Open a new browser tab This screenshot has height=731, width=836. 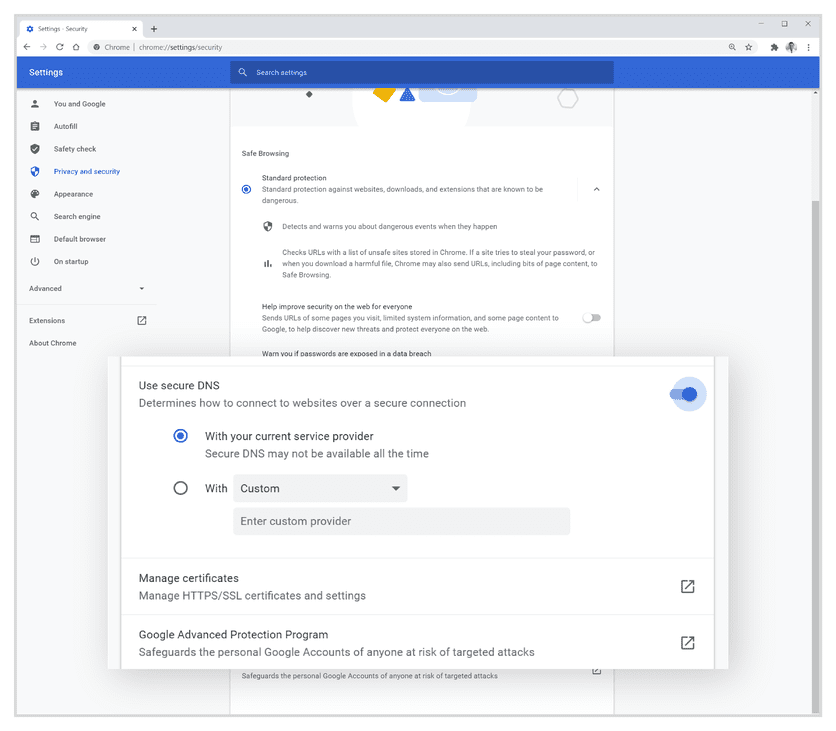coord(154,29)
